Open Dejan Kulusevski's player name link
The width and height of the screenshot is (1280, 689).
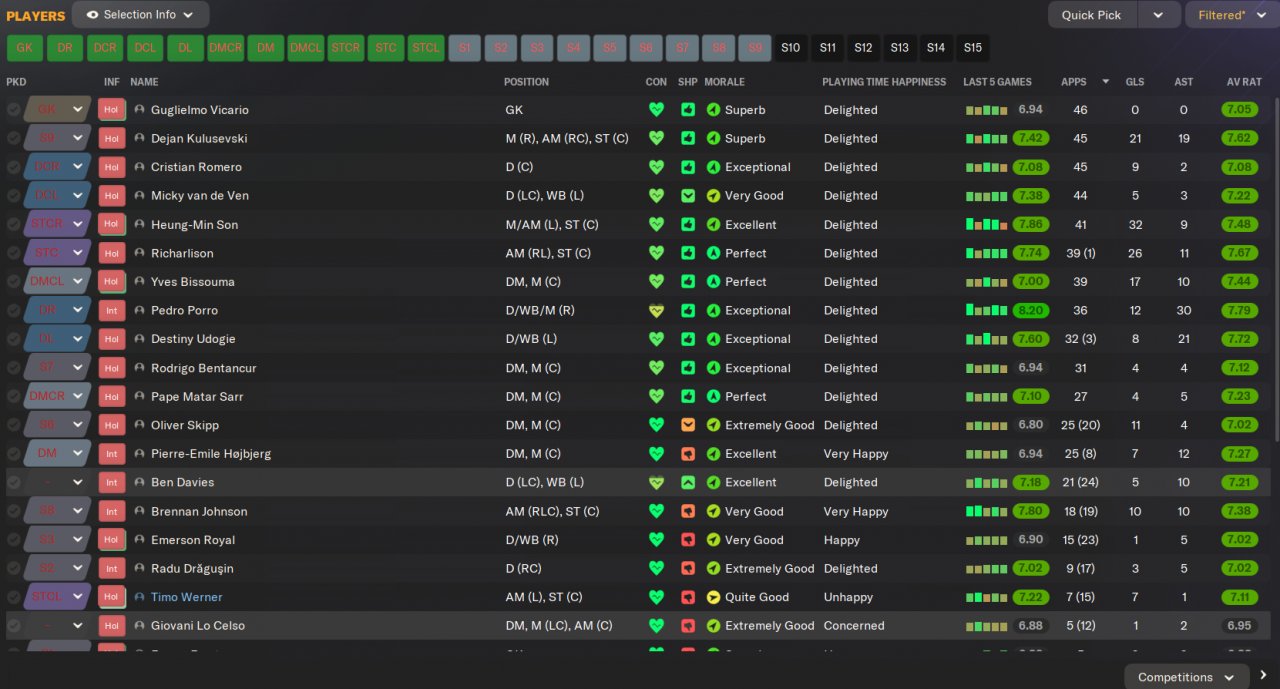click(199, 139)
